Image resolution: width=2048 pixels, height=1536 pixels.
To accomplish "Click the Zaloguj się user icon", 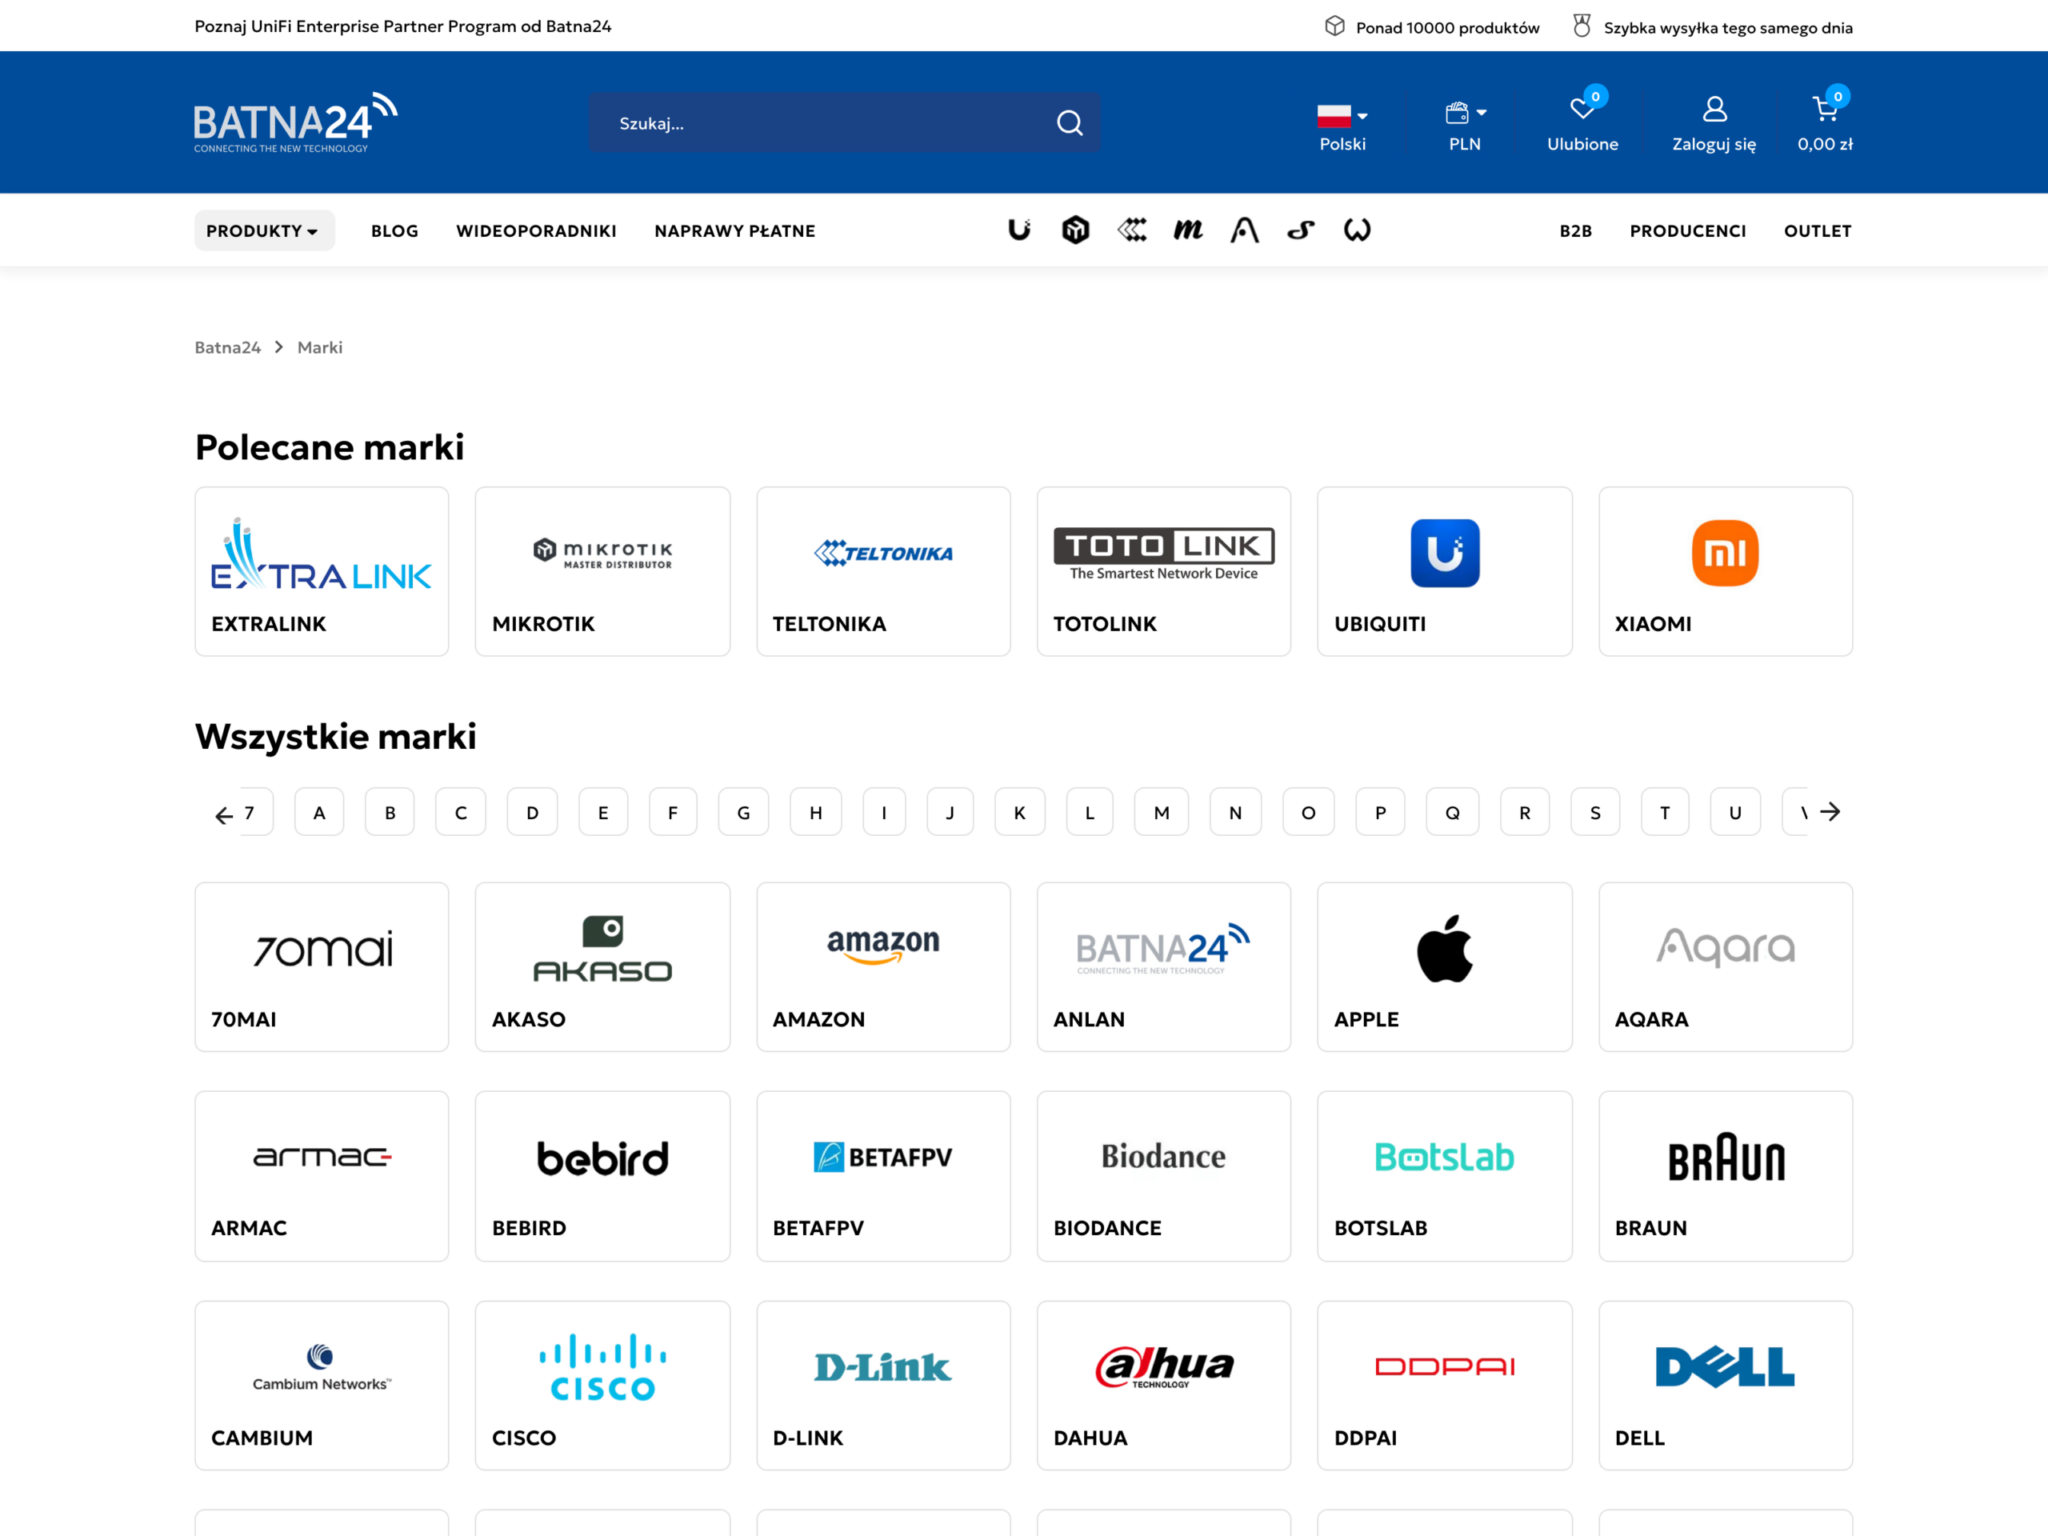I will click(1714, 108).
